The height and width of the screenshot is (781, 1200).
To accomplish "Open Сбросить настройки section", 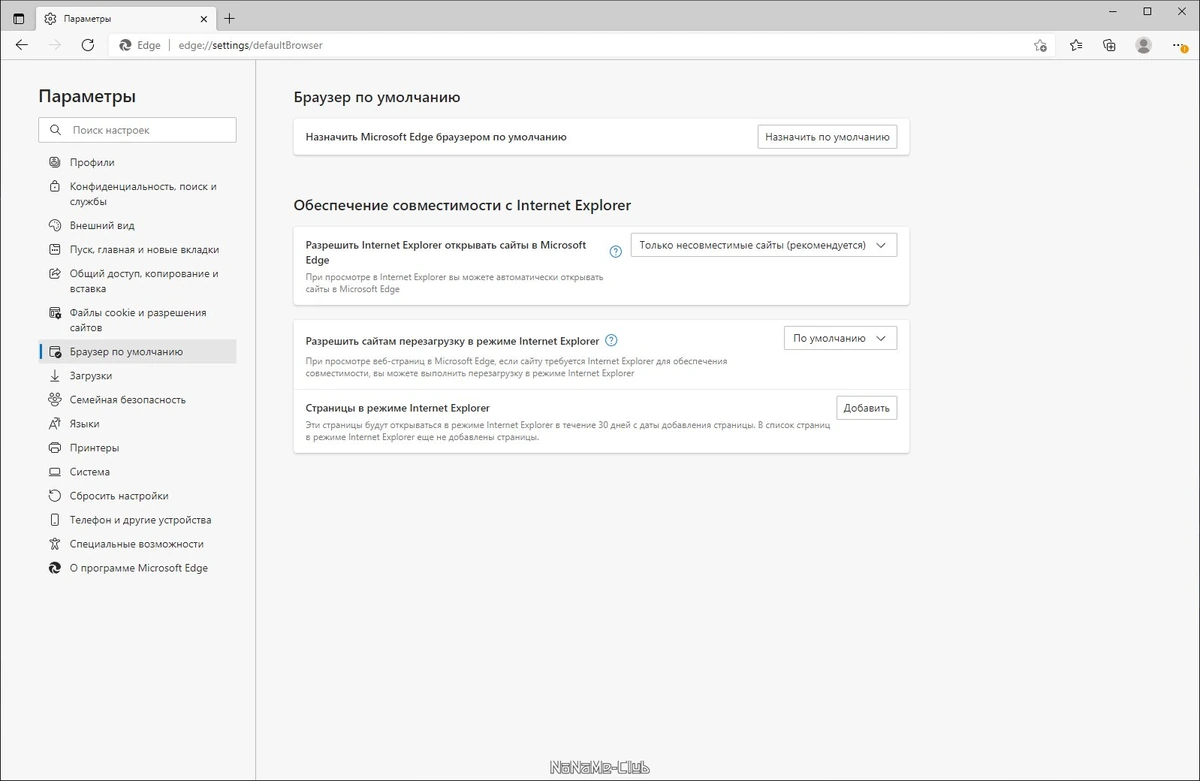I will [x=137, y=496].
